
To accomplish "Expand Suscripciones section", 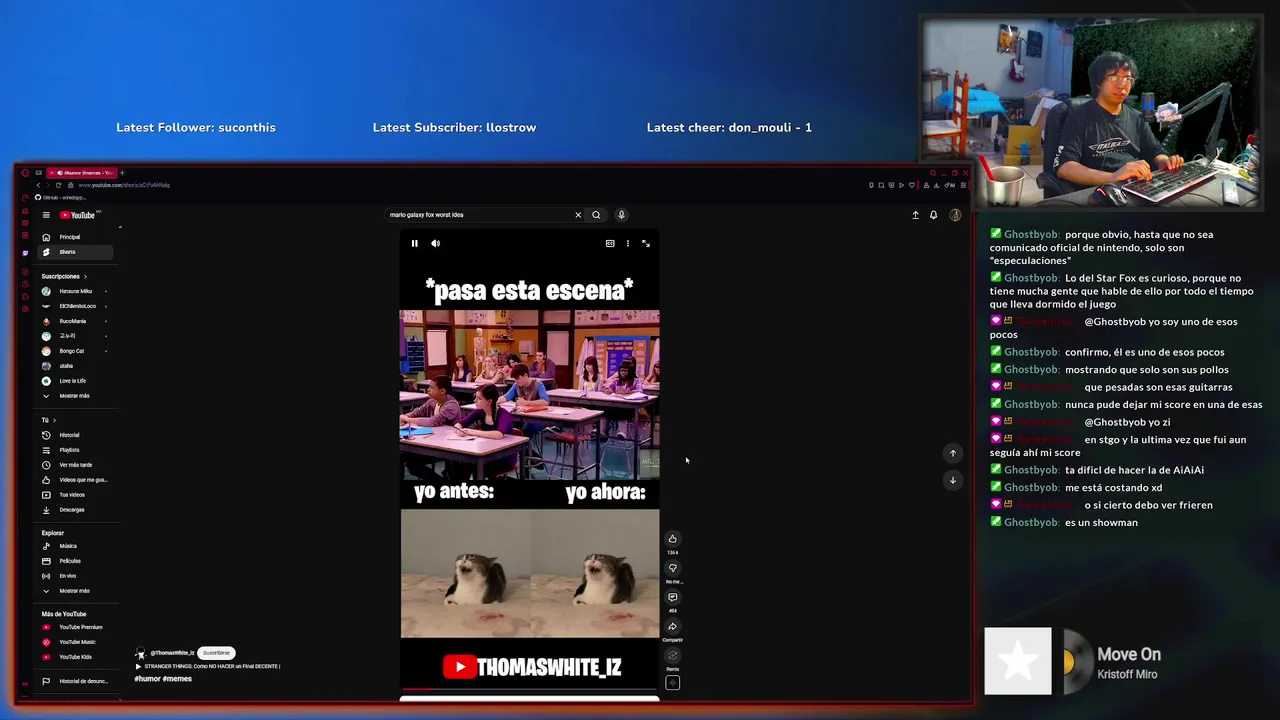I will [x=64, y=276].
